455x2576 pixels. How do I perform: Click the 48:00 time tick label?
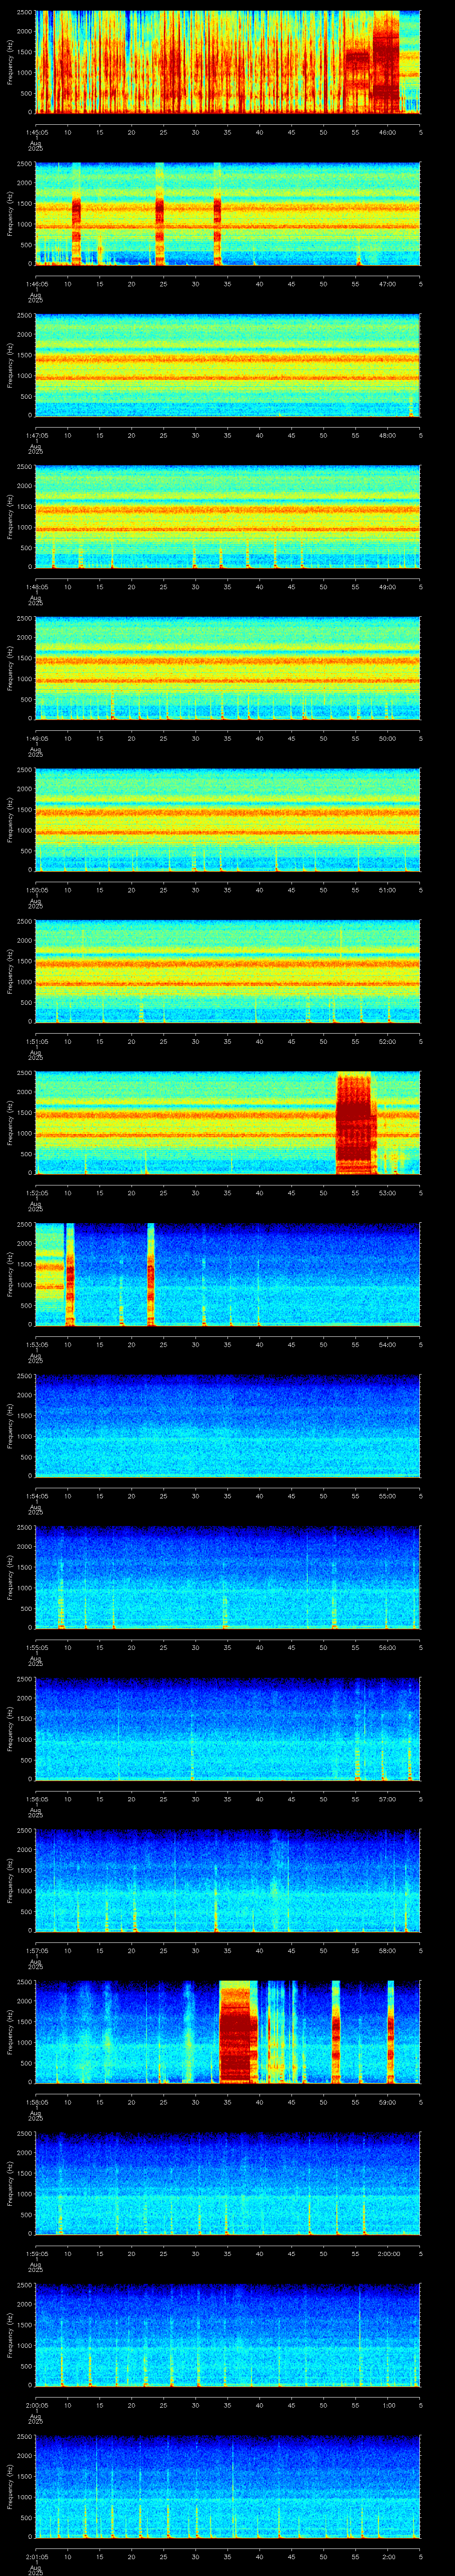(x=387, y=435)
